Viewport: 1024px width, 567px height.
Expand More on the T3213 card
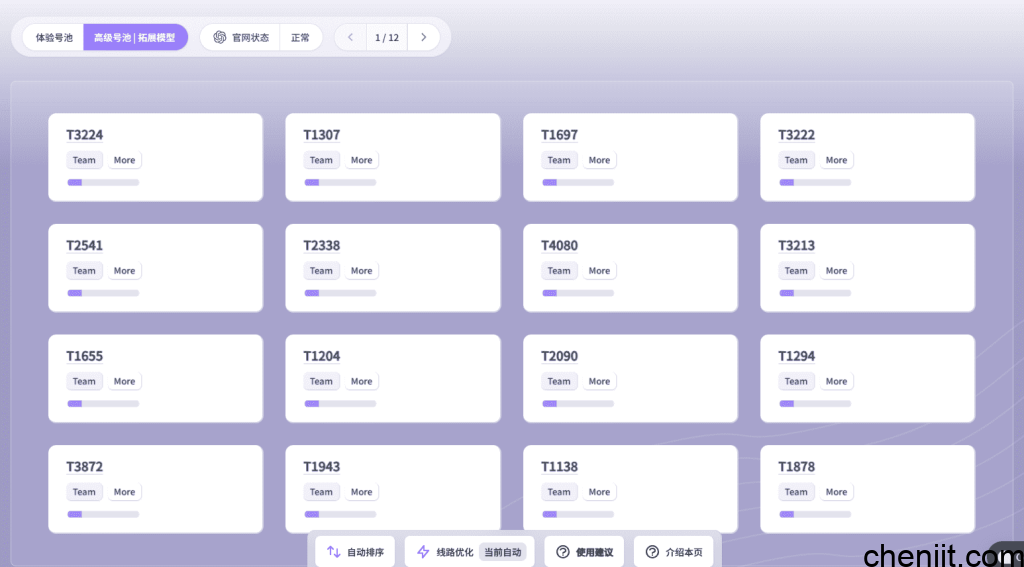836,271
